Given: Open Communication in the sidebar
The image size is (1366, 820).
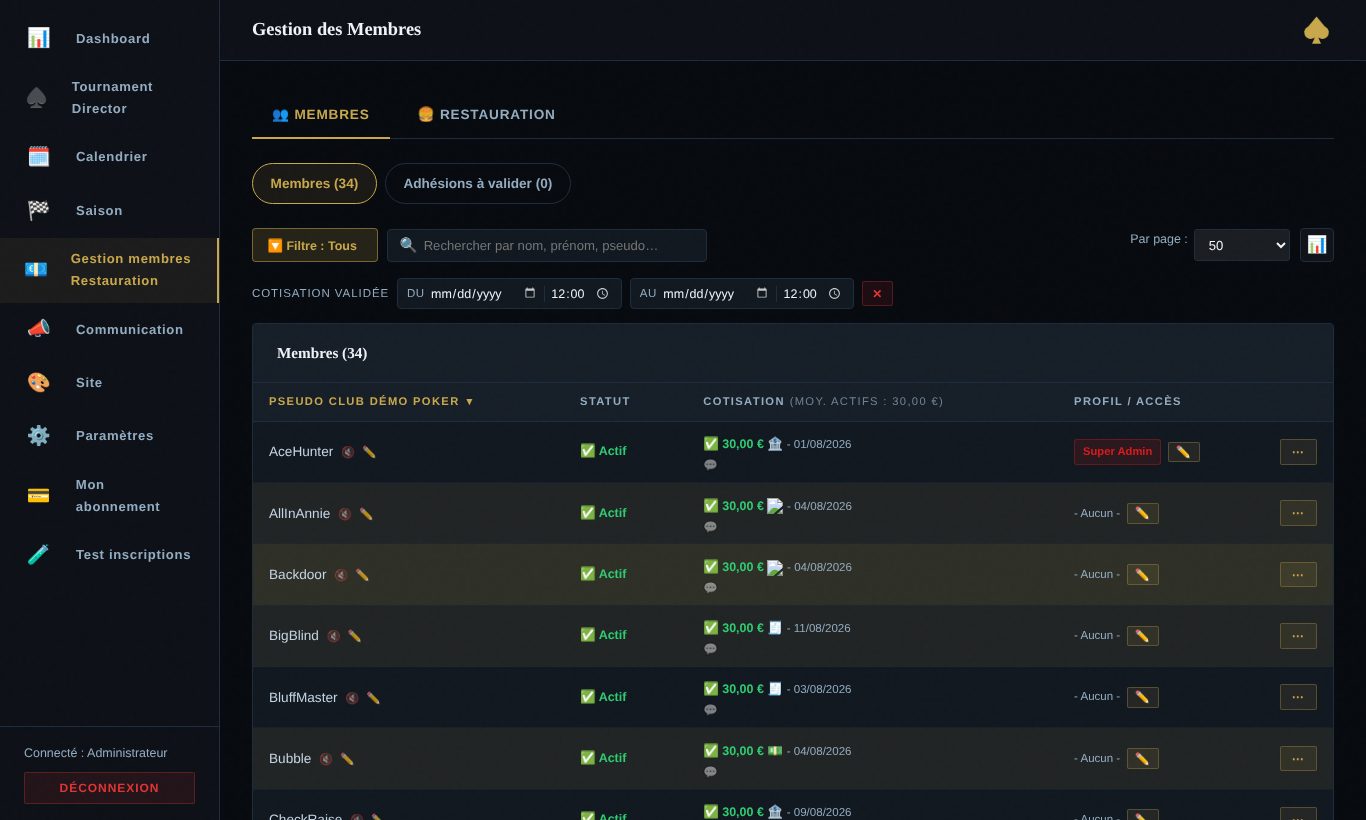Looking at the screenshot, I should pyautogui.click(x=110, y=329).
